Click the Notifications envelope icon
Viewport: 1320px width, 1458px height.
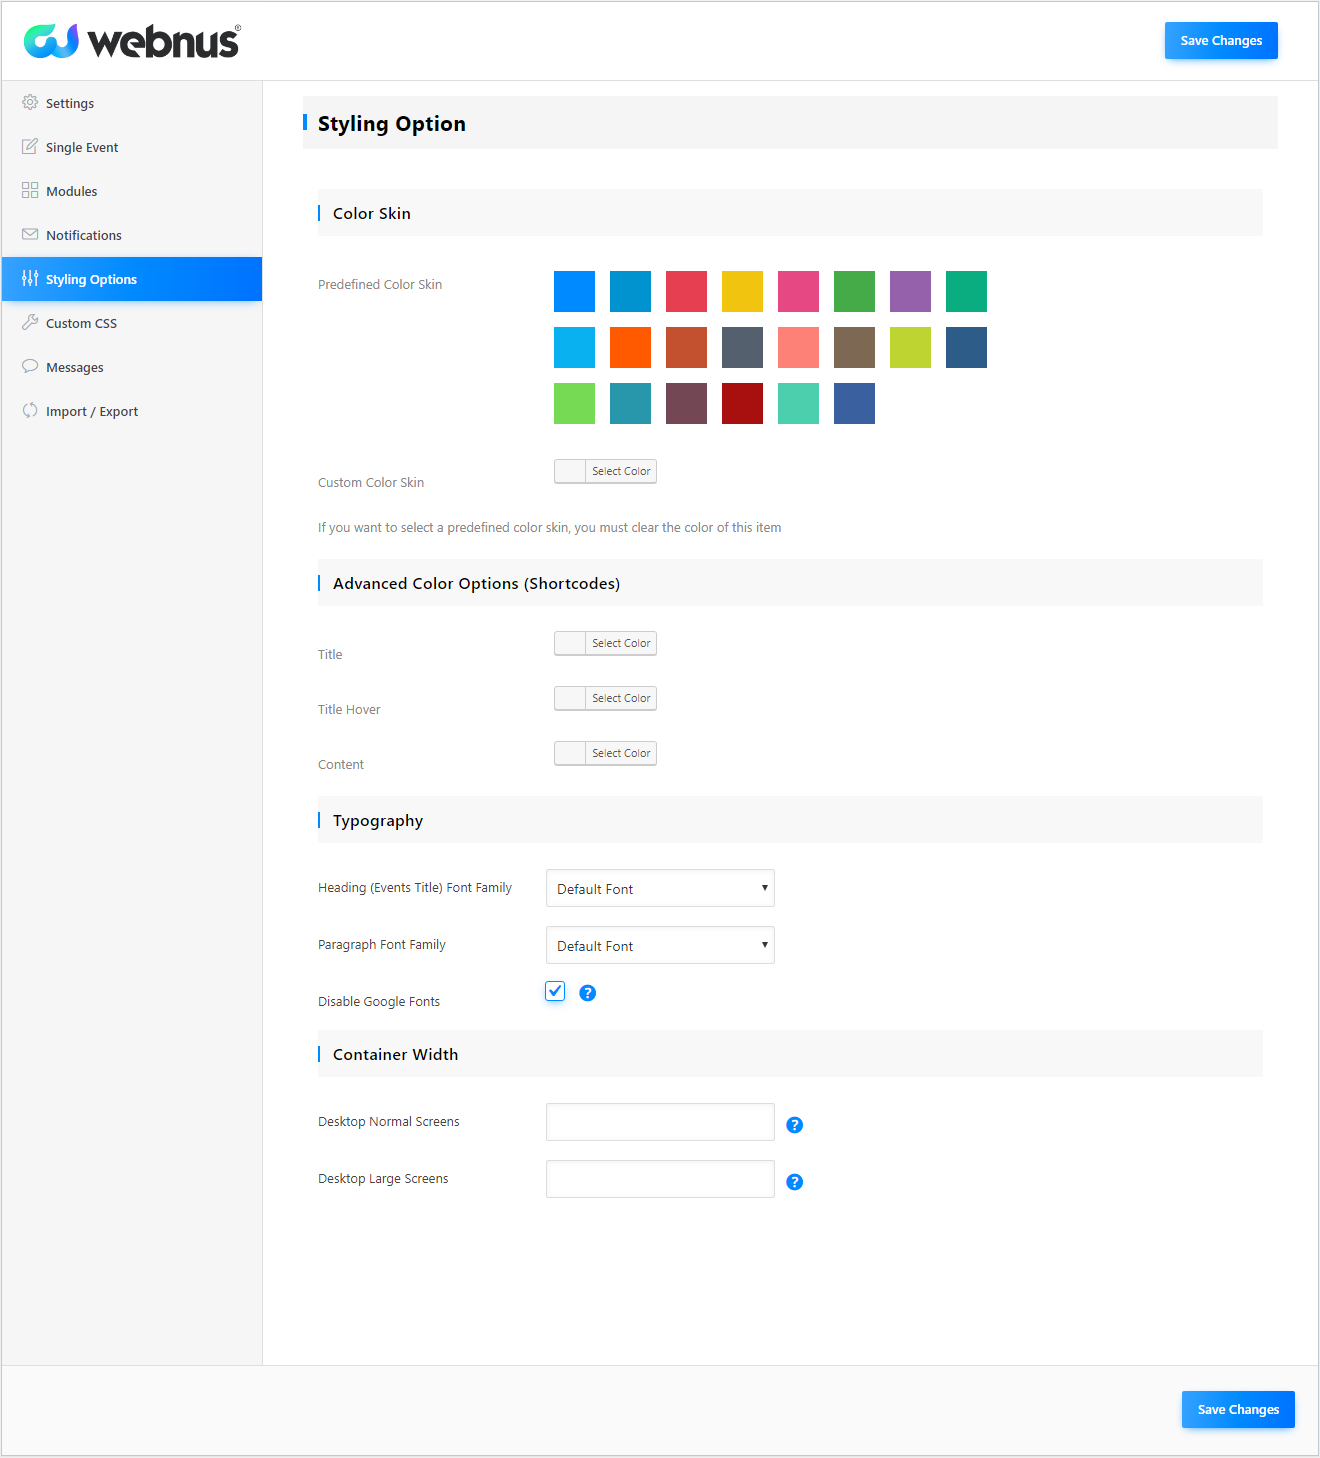(x=30, y=235)
